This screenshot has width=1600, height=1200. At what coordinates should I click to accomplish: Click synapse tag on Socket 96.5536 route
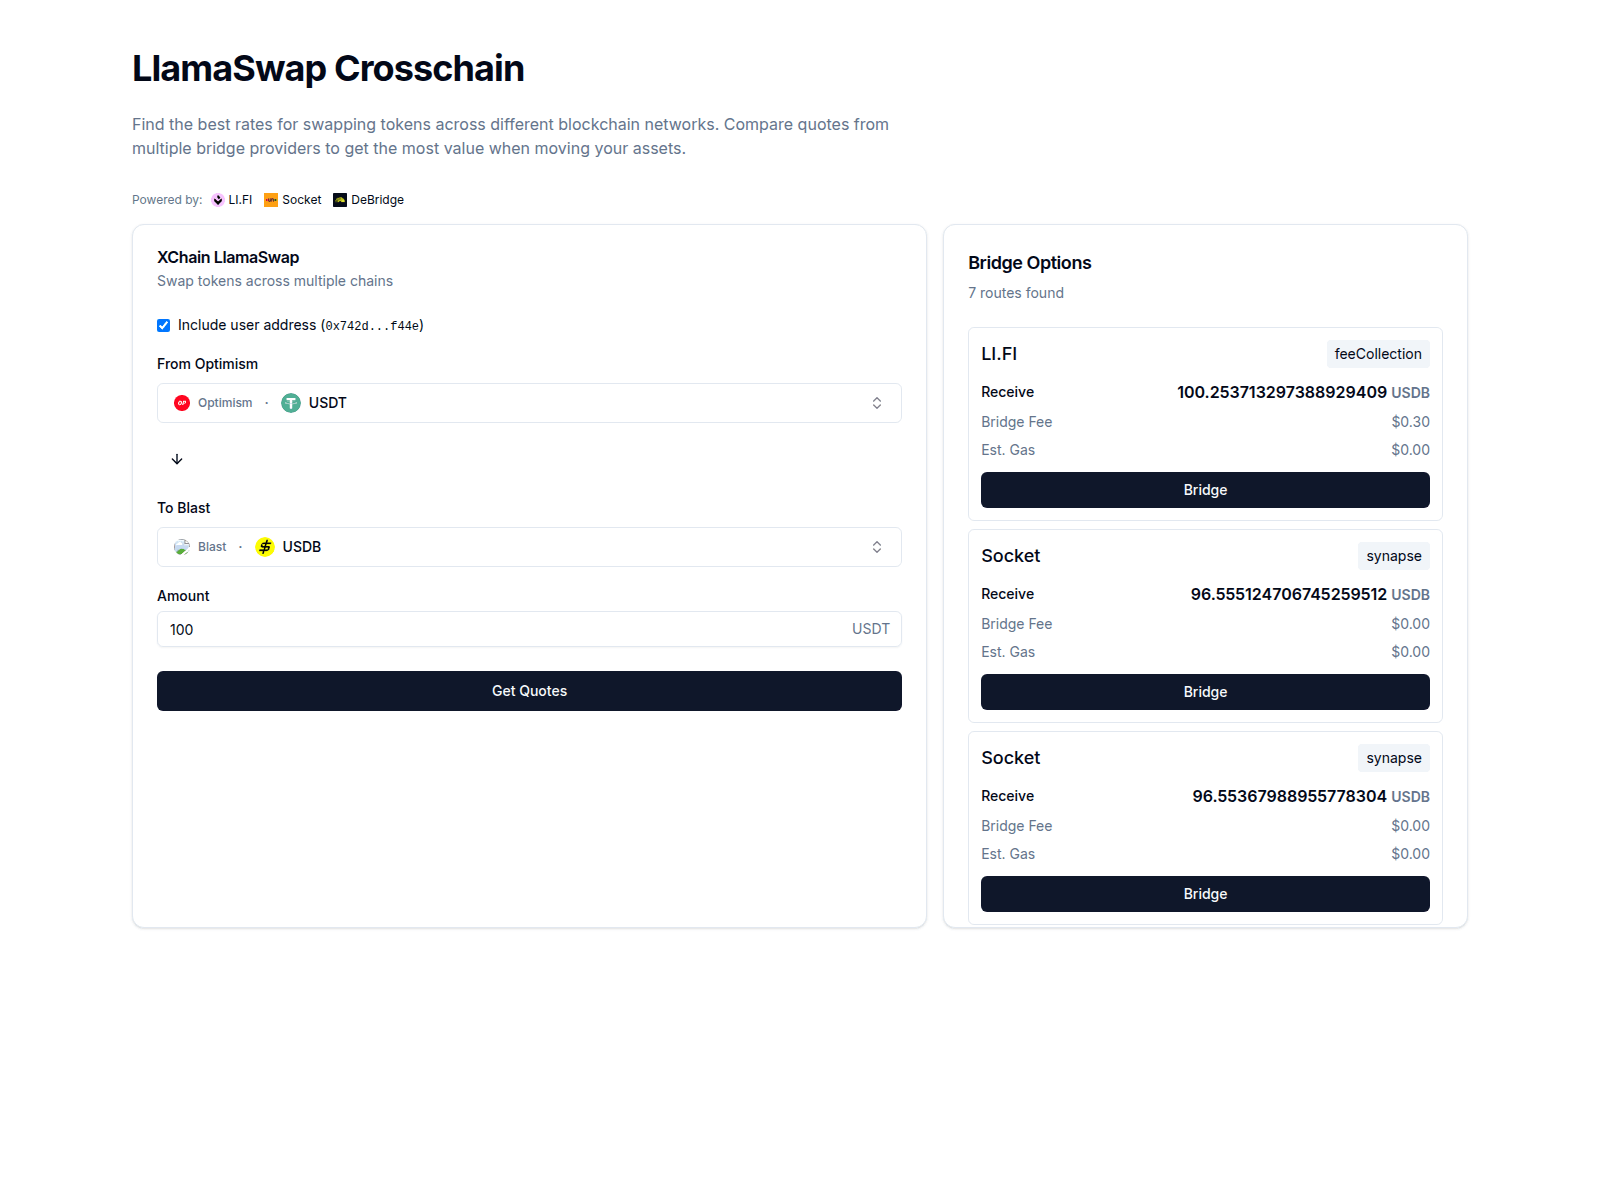coord(1394,758)
